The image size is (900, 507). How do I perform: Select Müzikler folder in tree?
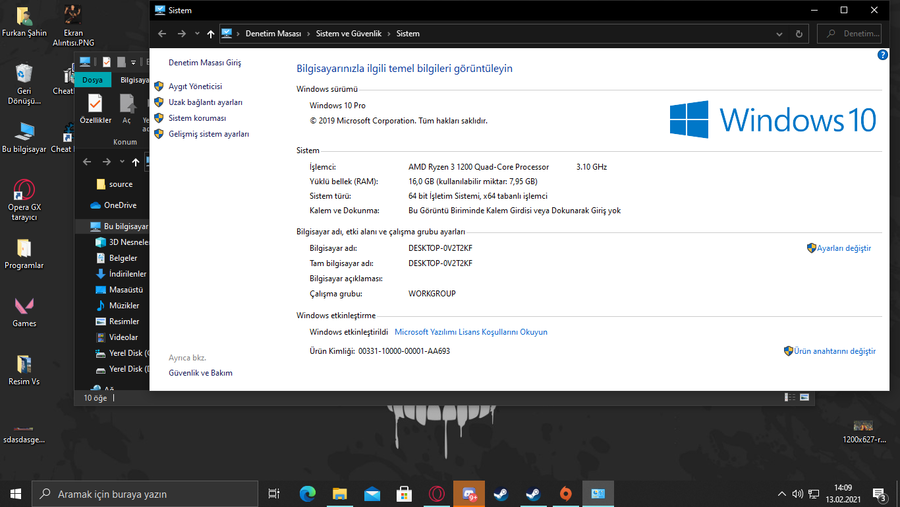[118, 305]
